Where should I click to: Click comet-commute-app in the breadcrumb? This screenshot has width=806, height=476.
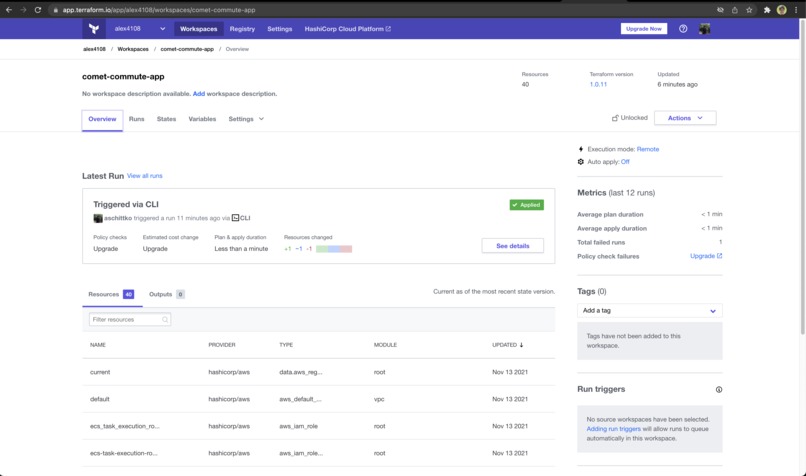[187, 49]
